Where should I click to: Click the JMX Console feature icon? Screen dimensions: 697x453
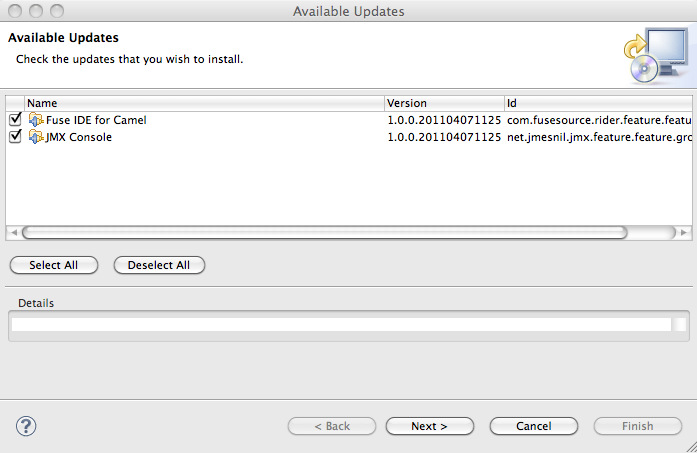pos(36,136)
